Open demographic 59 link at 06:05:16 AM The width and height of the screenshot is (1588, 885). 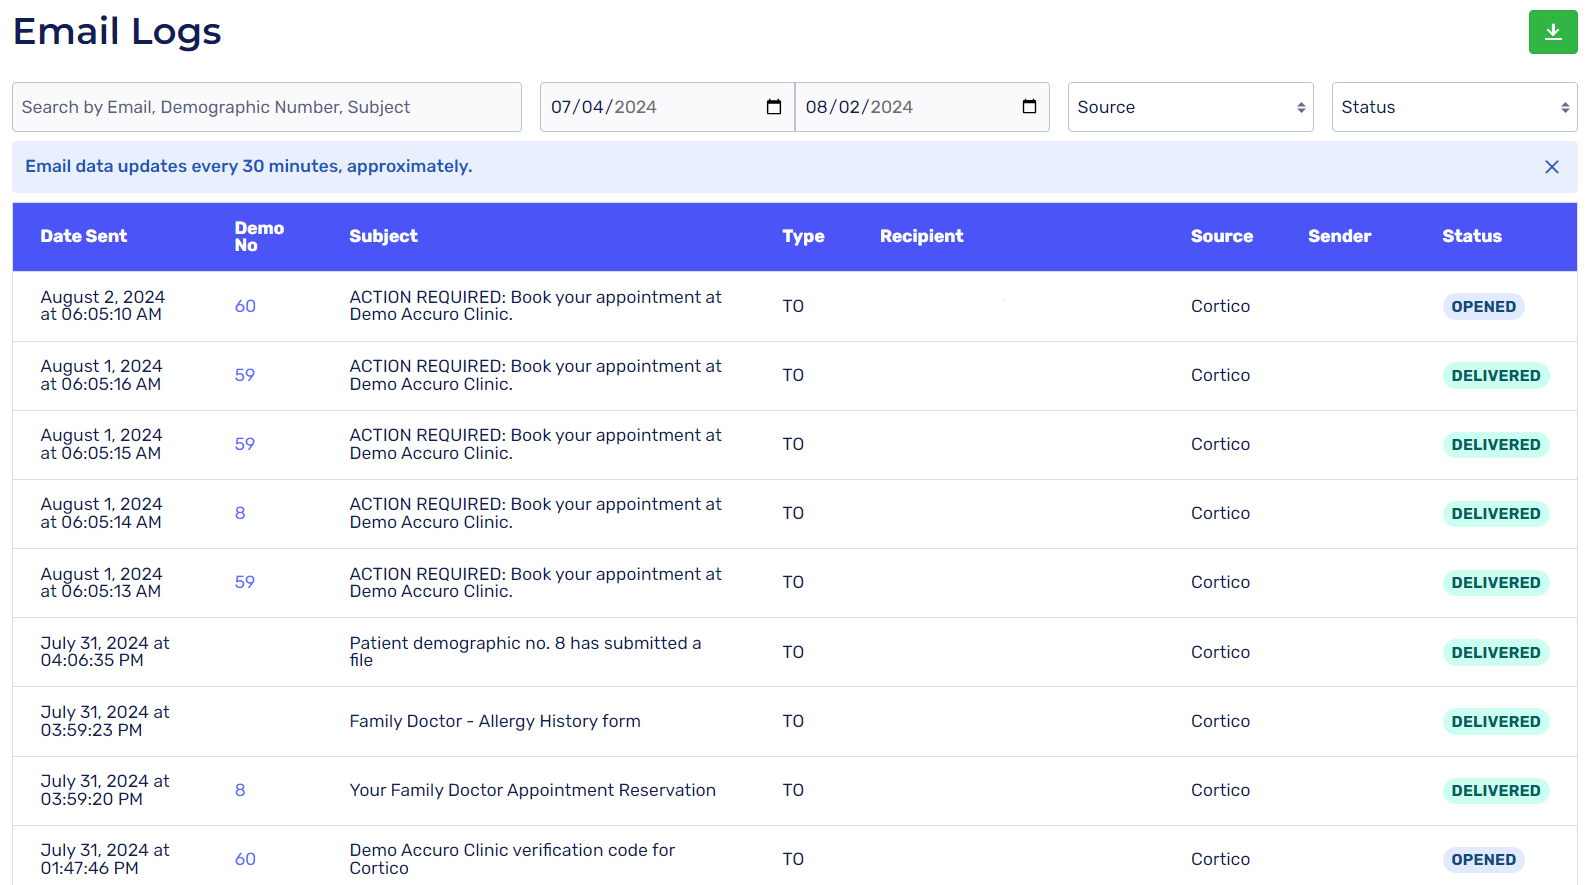(245, 375)
